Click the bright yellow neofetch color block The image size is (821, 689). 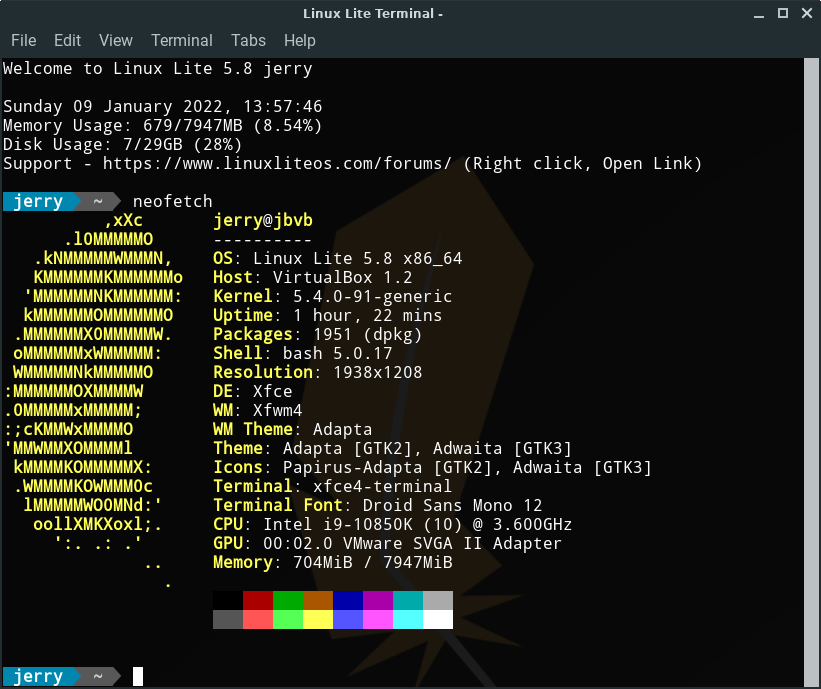pos(318,619)
